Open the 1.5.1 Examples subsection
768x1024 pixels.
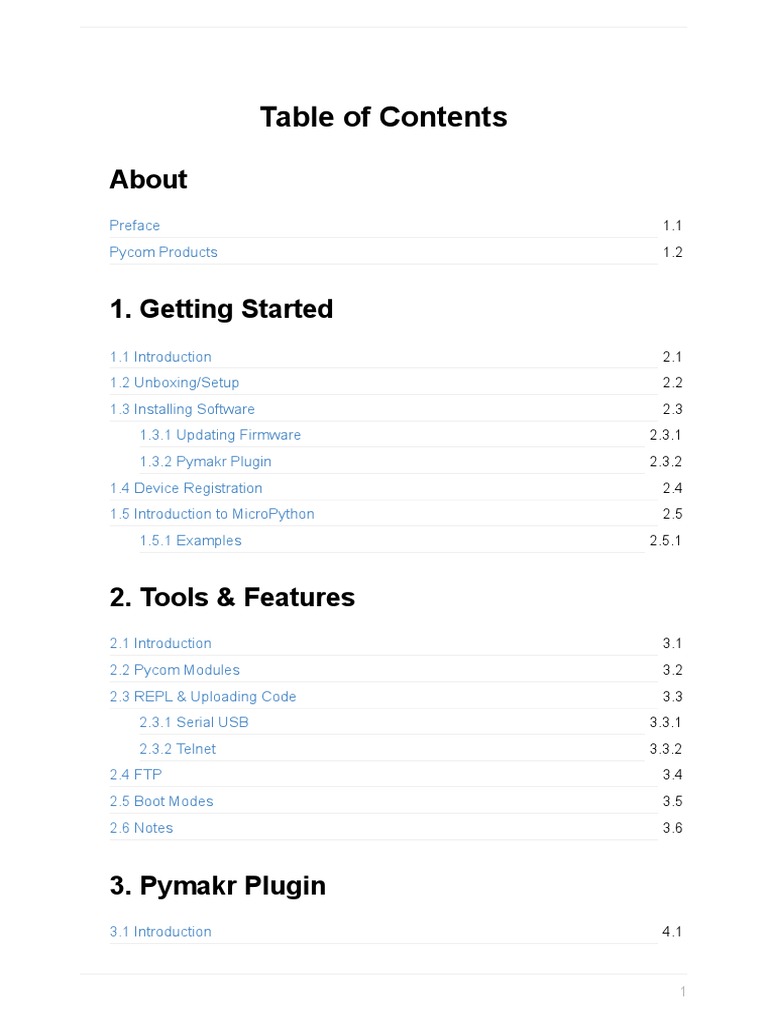(x=190, y=541)
